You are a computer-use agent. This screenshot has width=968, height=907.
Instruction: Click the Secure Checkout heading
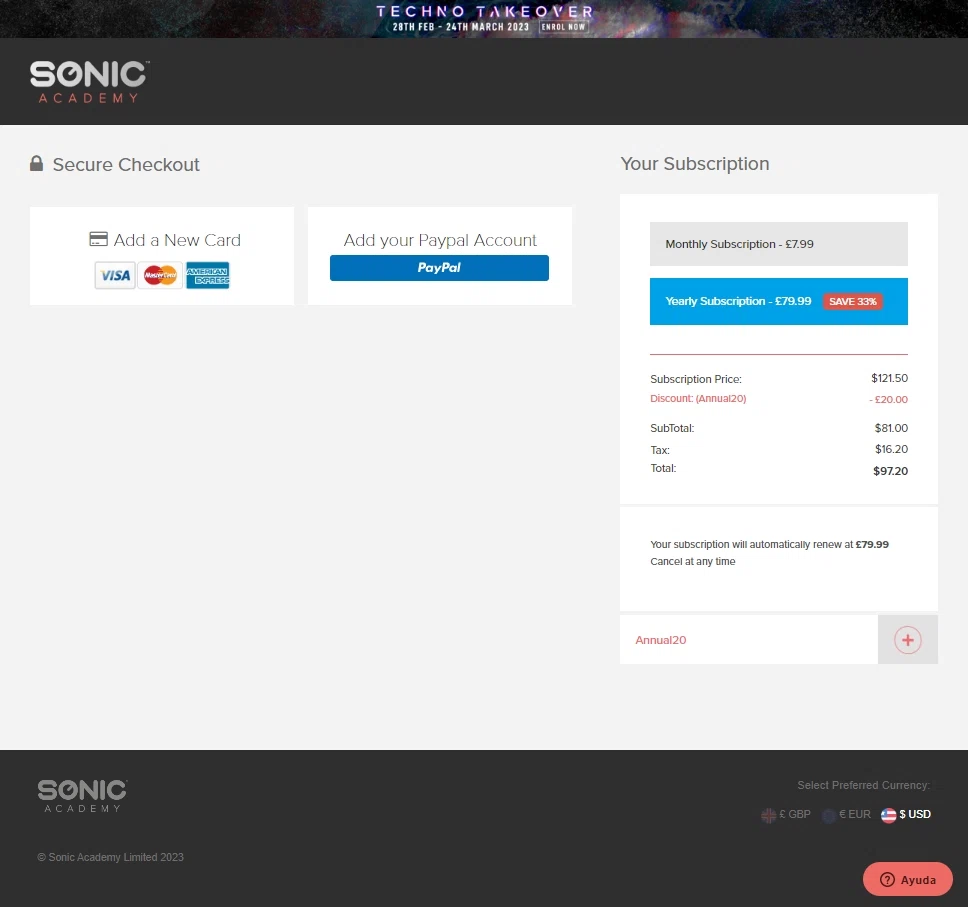point(126,165)
